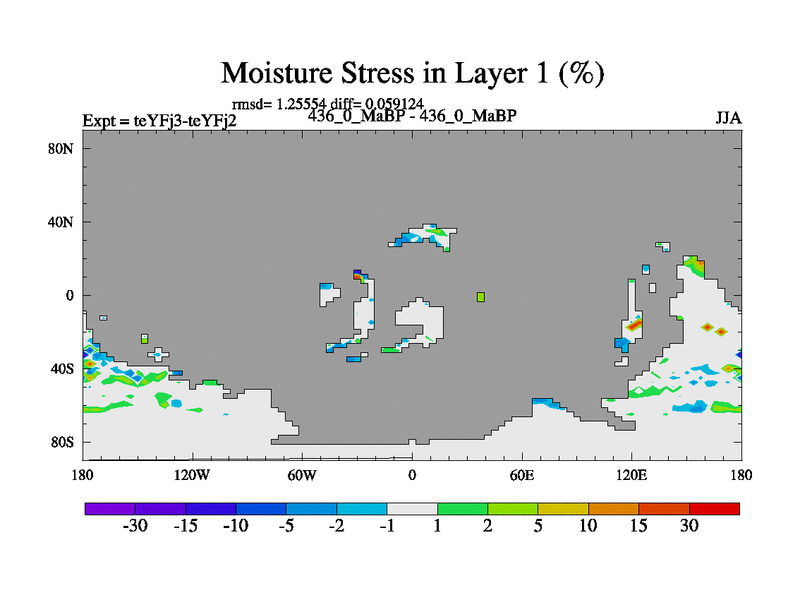Select the 40S latitude axis label
This screenshot has height=600, width=800.
click(x=64, y=369)
